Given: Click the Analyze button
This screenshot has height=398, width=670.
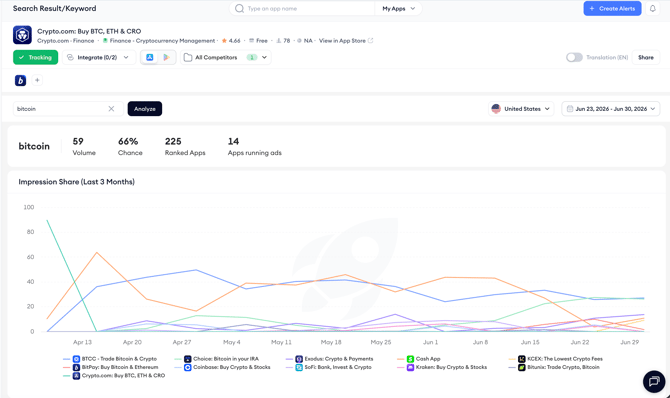Looking at the screenshot, I should (145, 109).
